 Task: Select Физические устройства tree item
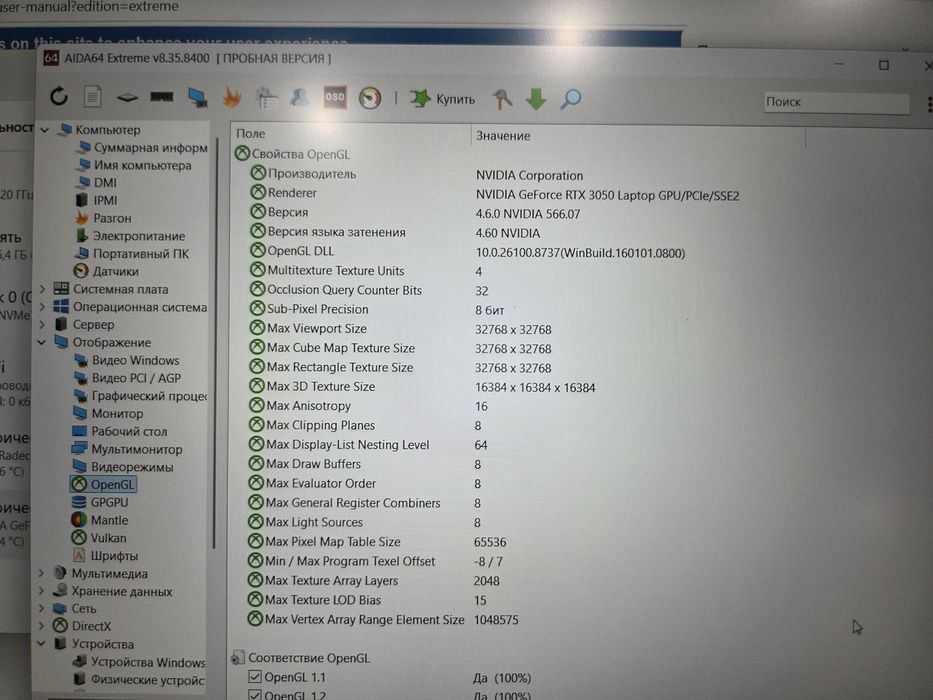click(x=138, y=679)
